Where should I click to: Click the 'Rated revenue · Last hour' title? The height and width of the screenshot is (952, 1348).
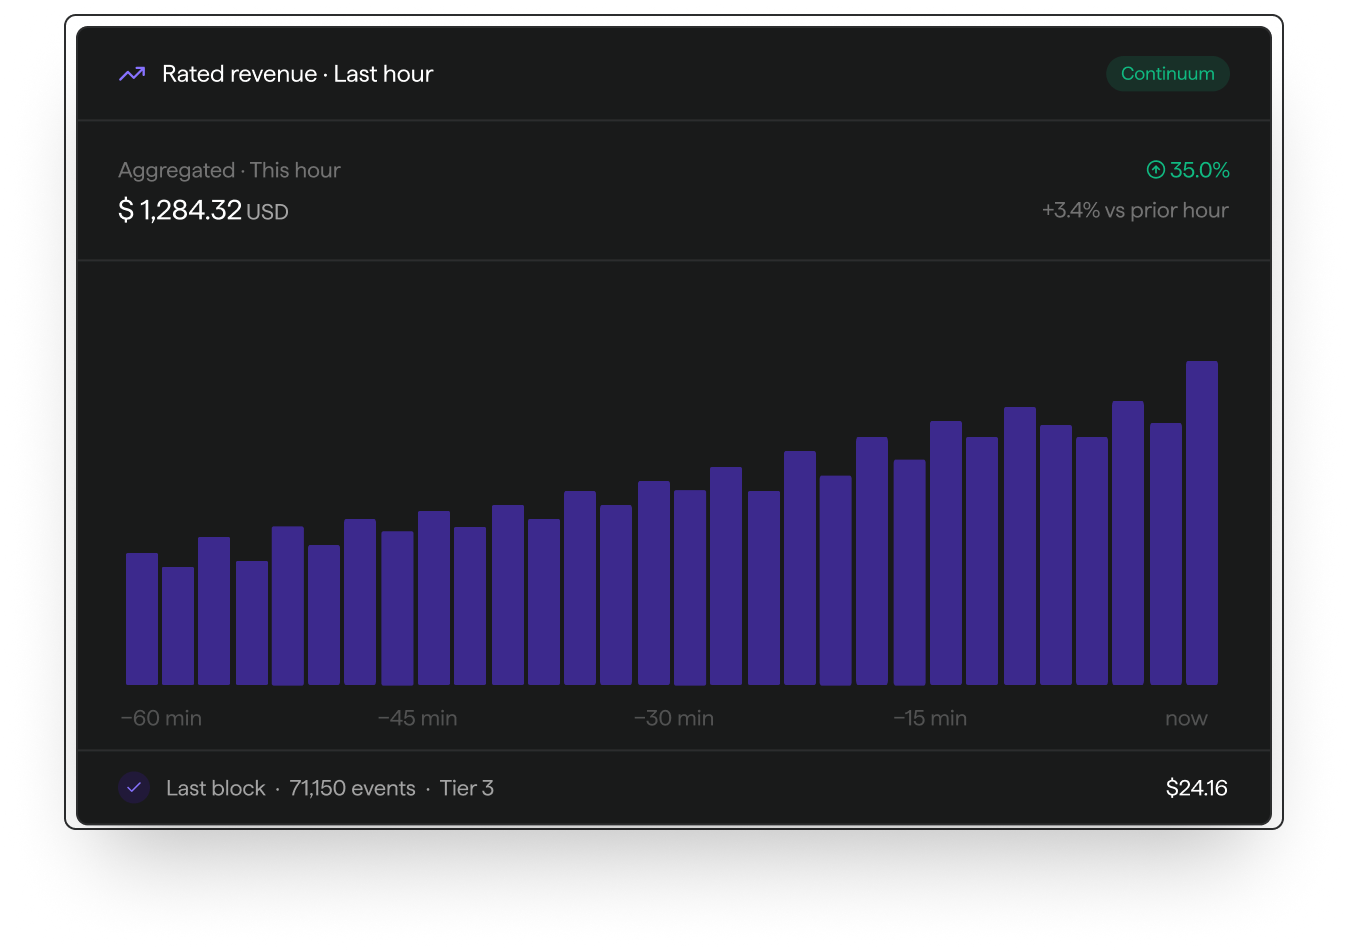tap(297, 74)
